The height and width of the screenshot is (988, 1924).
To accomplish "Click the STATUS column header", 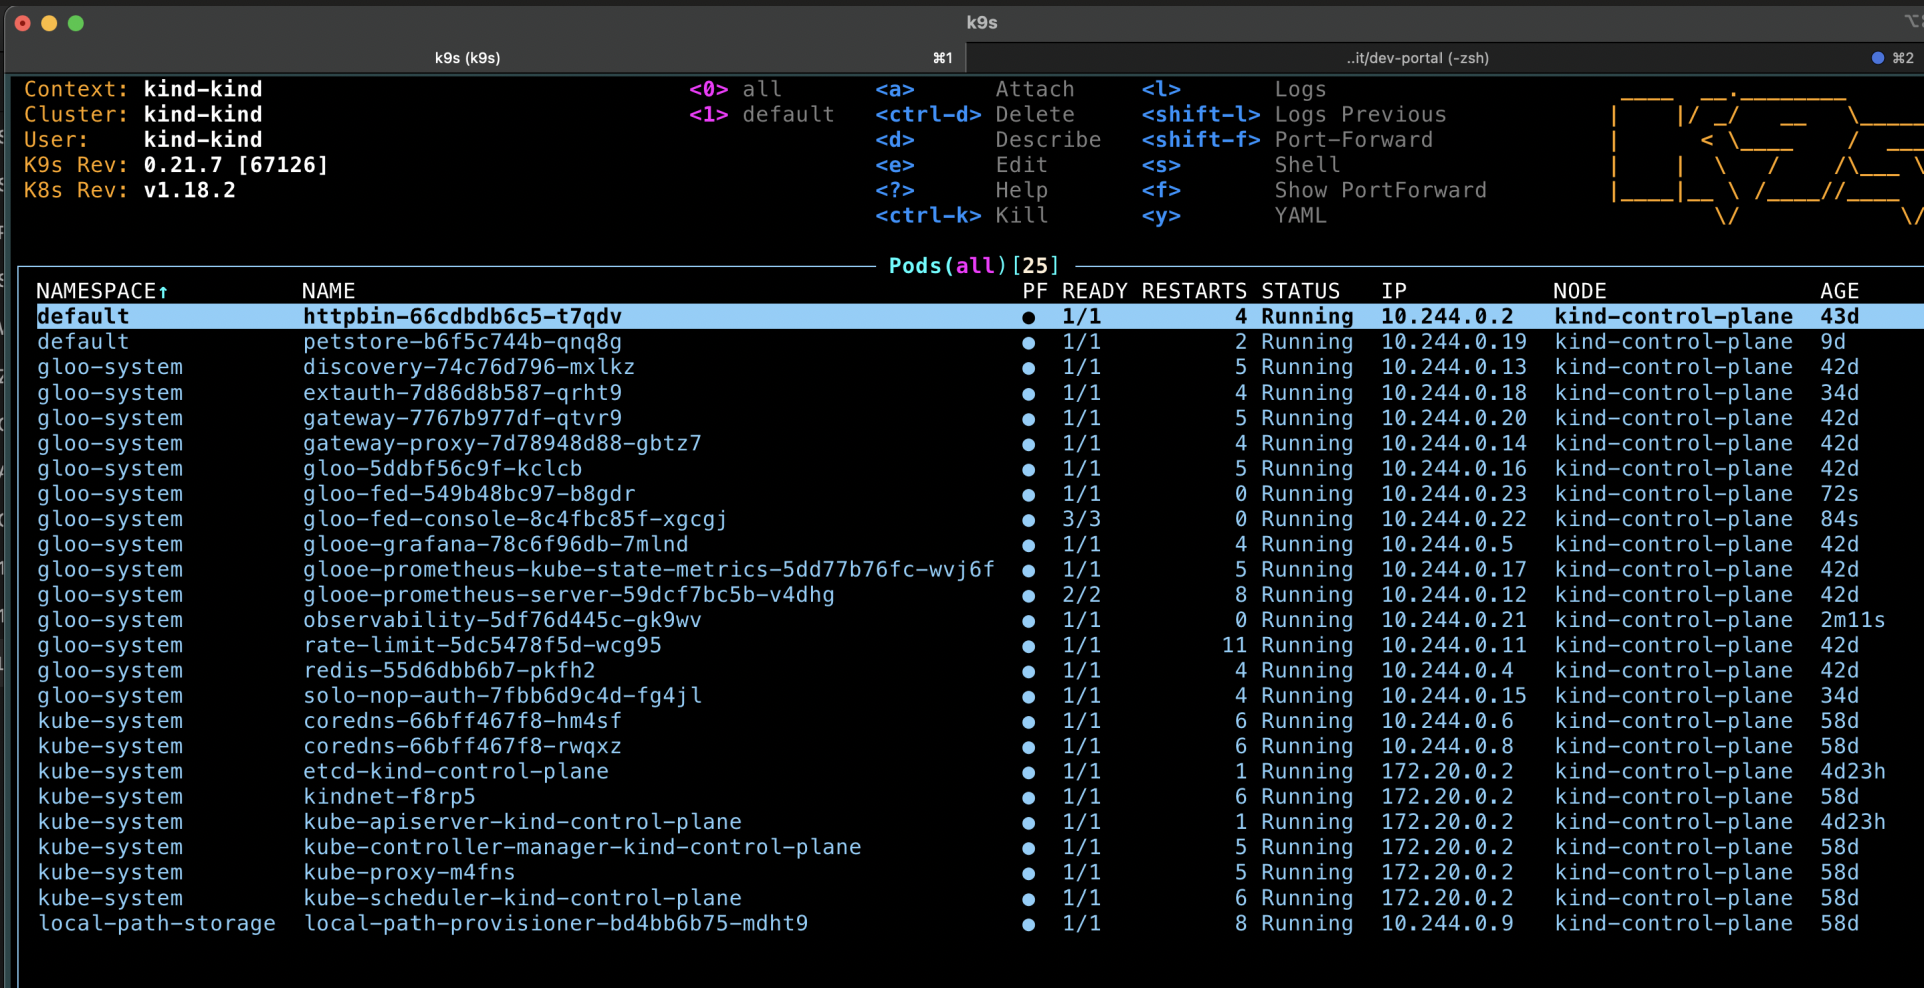I will click(1300, 291).
